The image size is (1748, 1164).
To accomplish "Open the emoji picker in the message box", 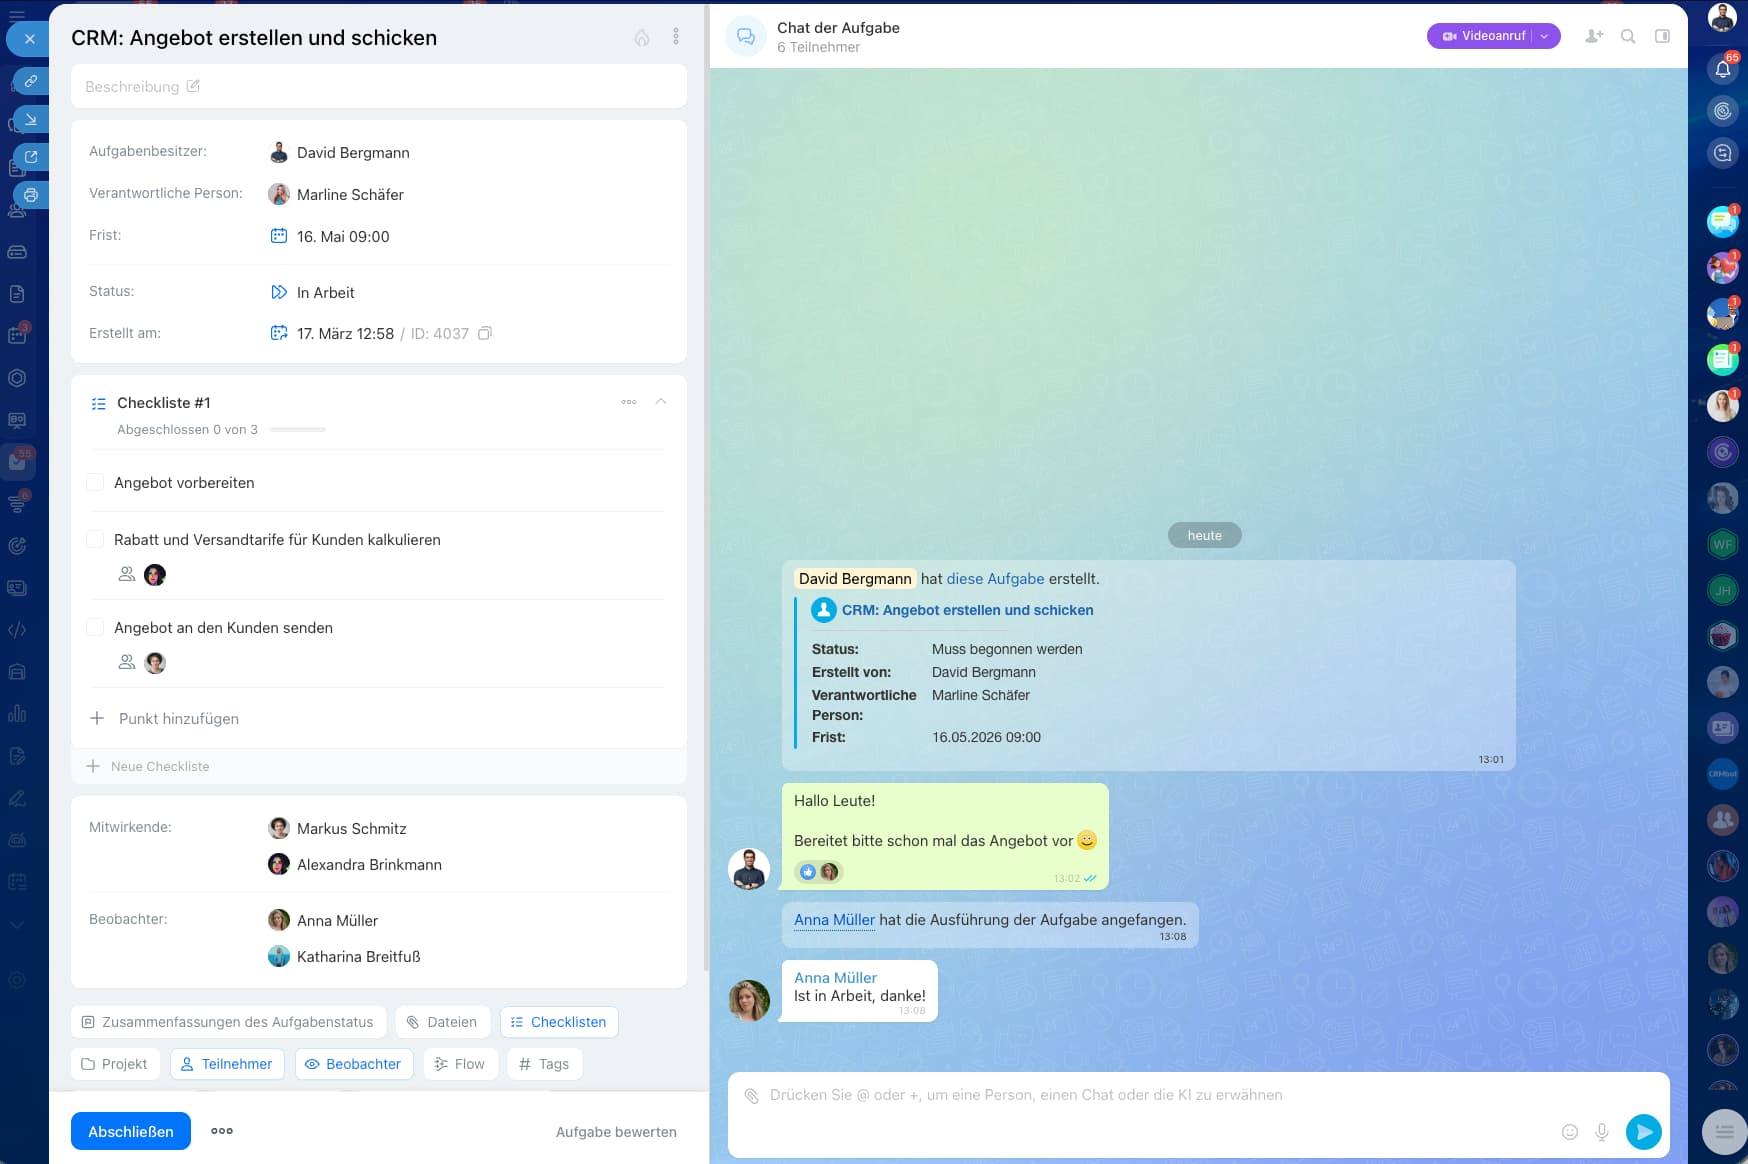I will [1570, 1132].
